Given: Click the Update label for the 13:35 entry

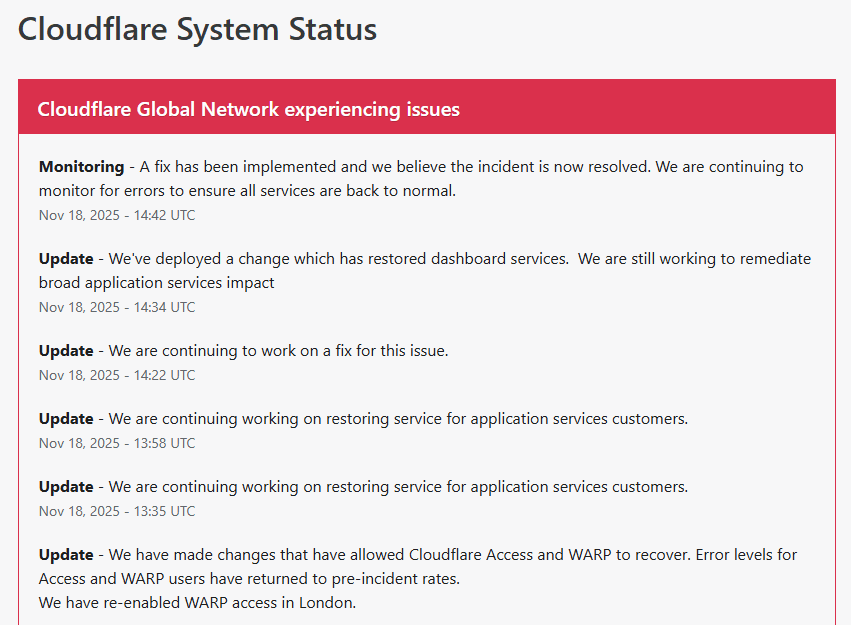Looking at the screenshot, I should pyautogui.click(x=66, y=487).
